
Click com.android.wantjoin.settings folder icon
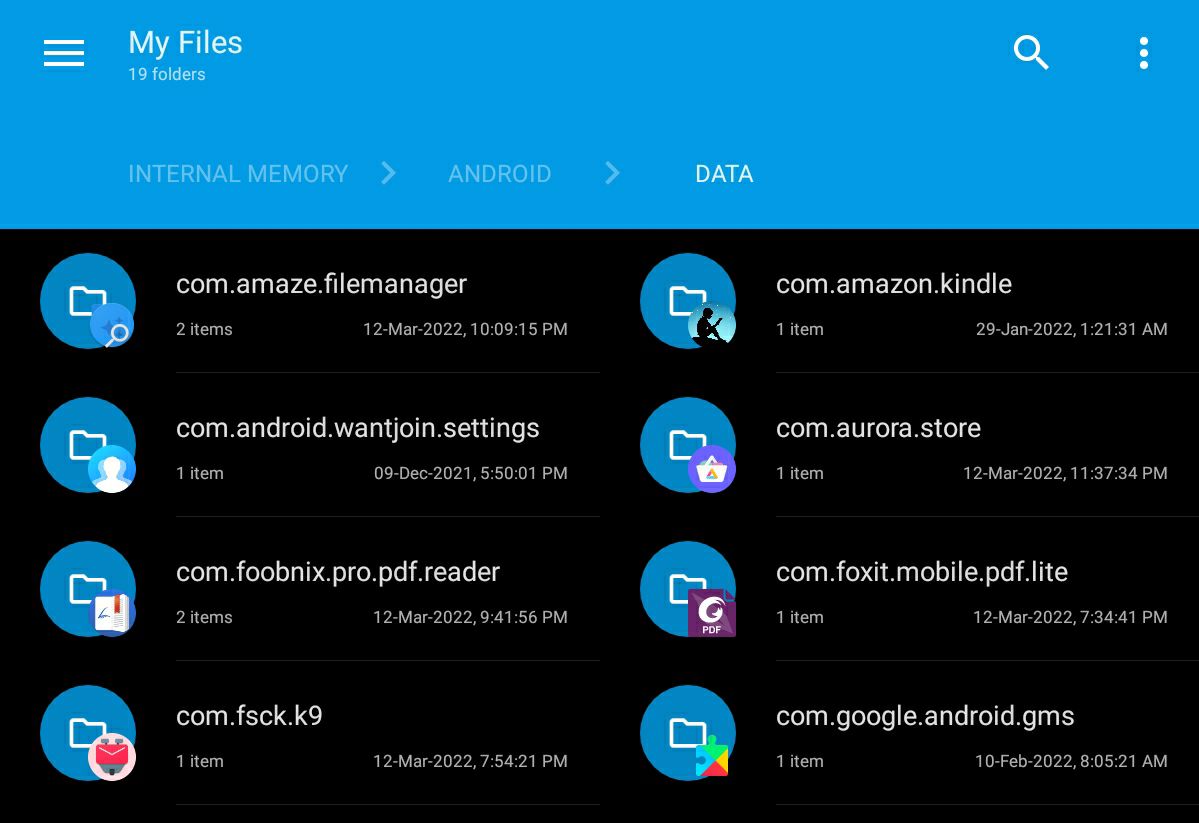coord(88,444)
